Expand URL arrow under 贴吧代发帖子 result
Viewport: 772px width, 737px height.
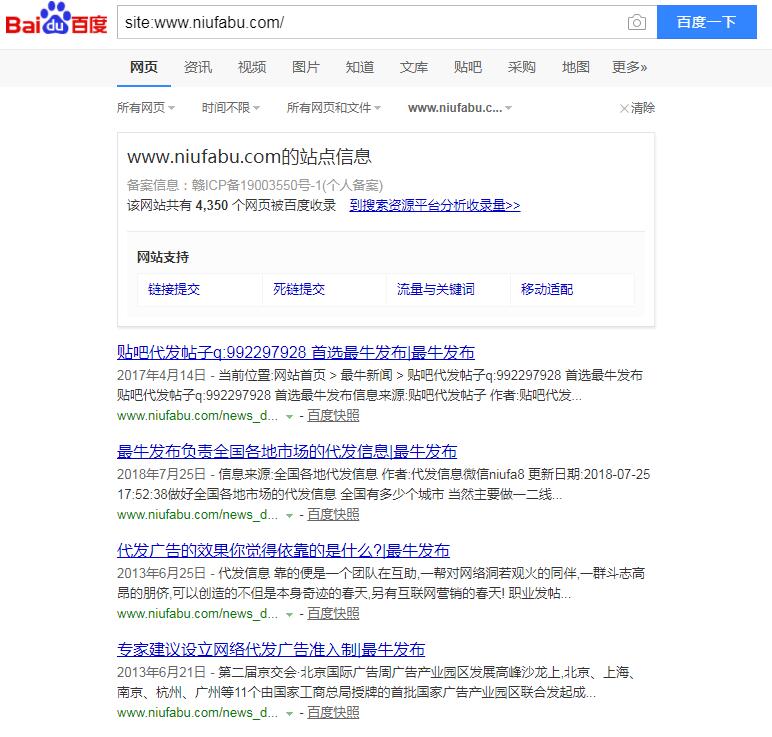[x=290, y=417]
